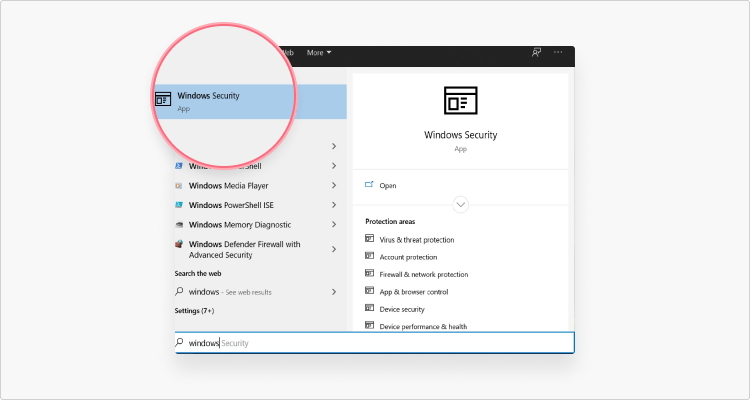The image size is (750, 400).
Task: Expand the chevron for the 'windows' web results row
Action: pos(334,292)
